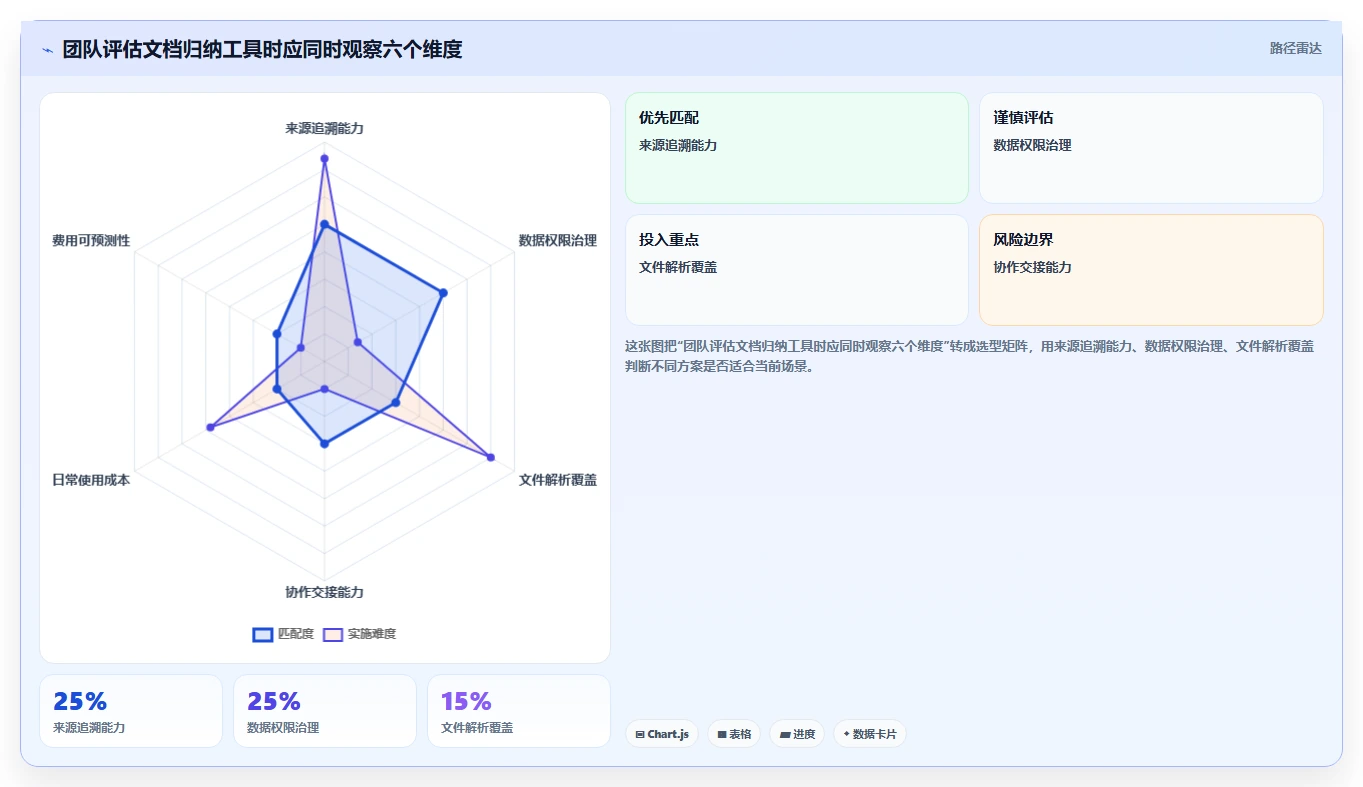The height and width of the screenshot is (787, 1363).
Task: Click the 匹配度 point on 协作交接能力 axis
Action: [x=324, y=443]
